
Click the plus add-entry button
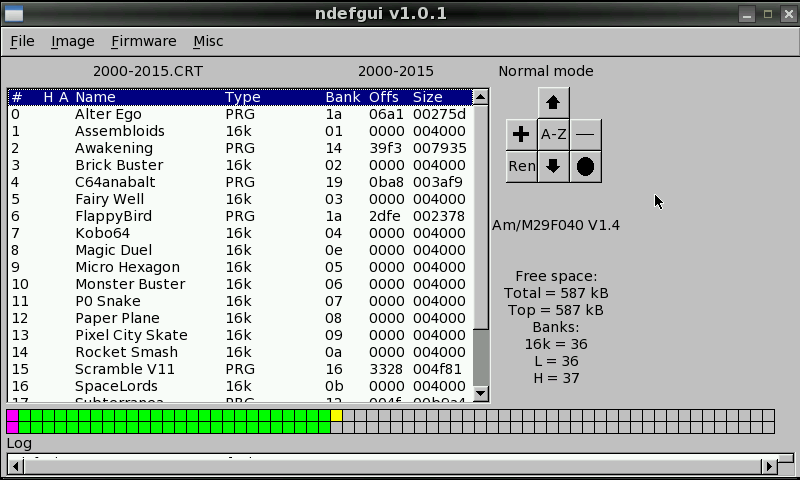tap(521, 135)
